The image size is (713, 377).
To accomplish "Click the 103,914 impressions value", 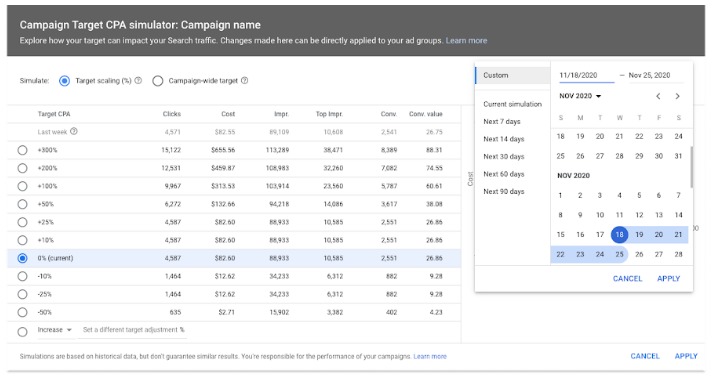I will click(277, 186).
